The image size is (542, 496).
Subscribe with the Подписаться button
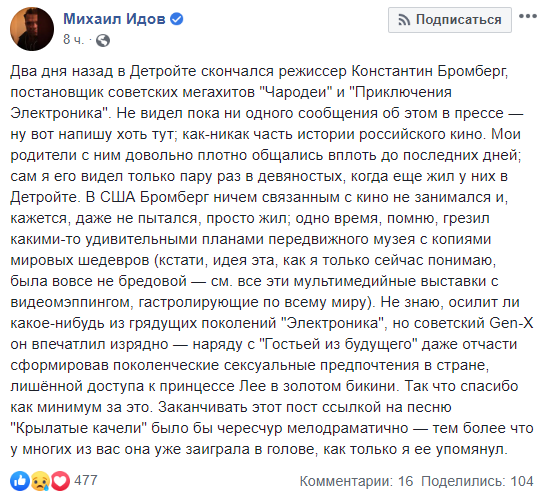pos(449,20)
